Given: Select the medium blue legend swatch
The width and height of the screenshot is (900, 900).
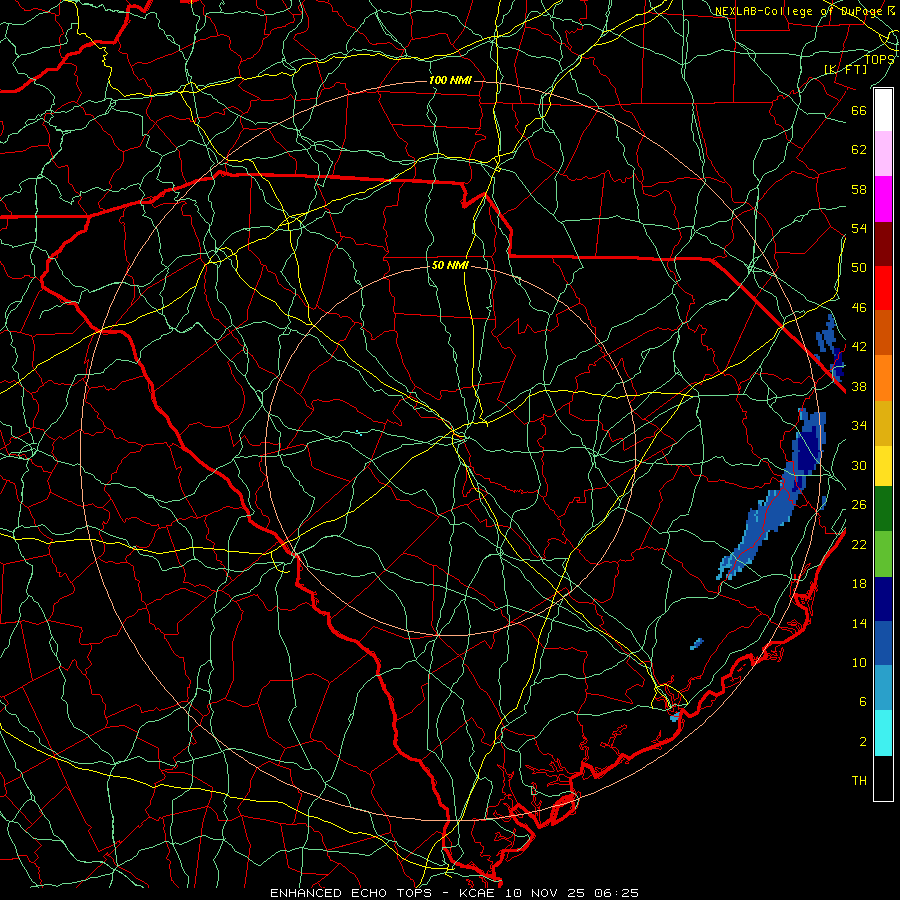Looking at the screenshot, I should coord(883,643).
